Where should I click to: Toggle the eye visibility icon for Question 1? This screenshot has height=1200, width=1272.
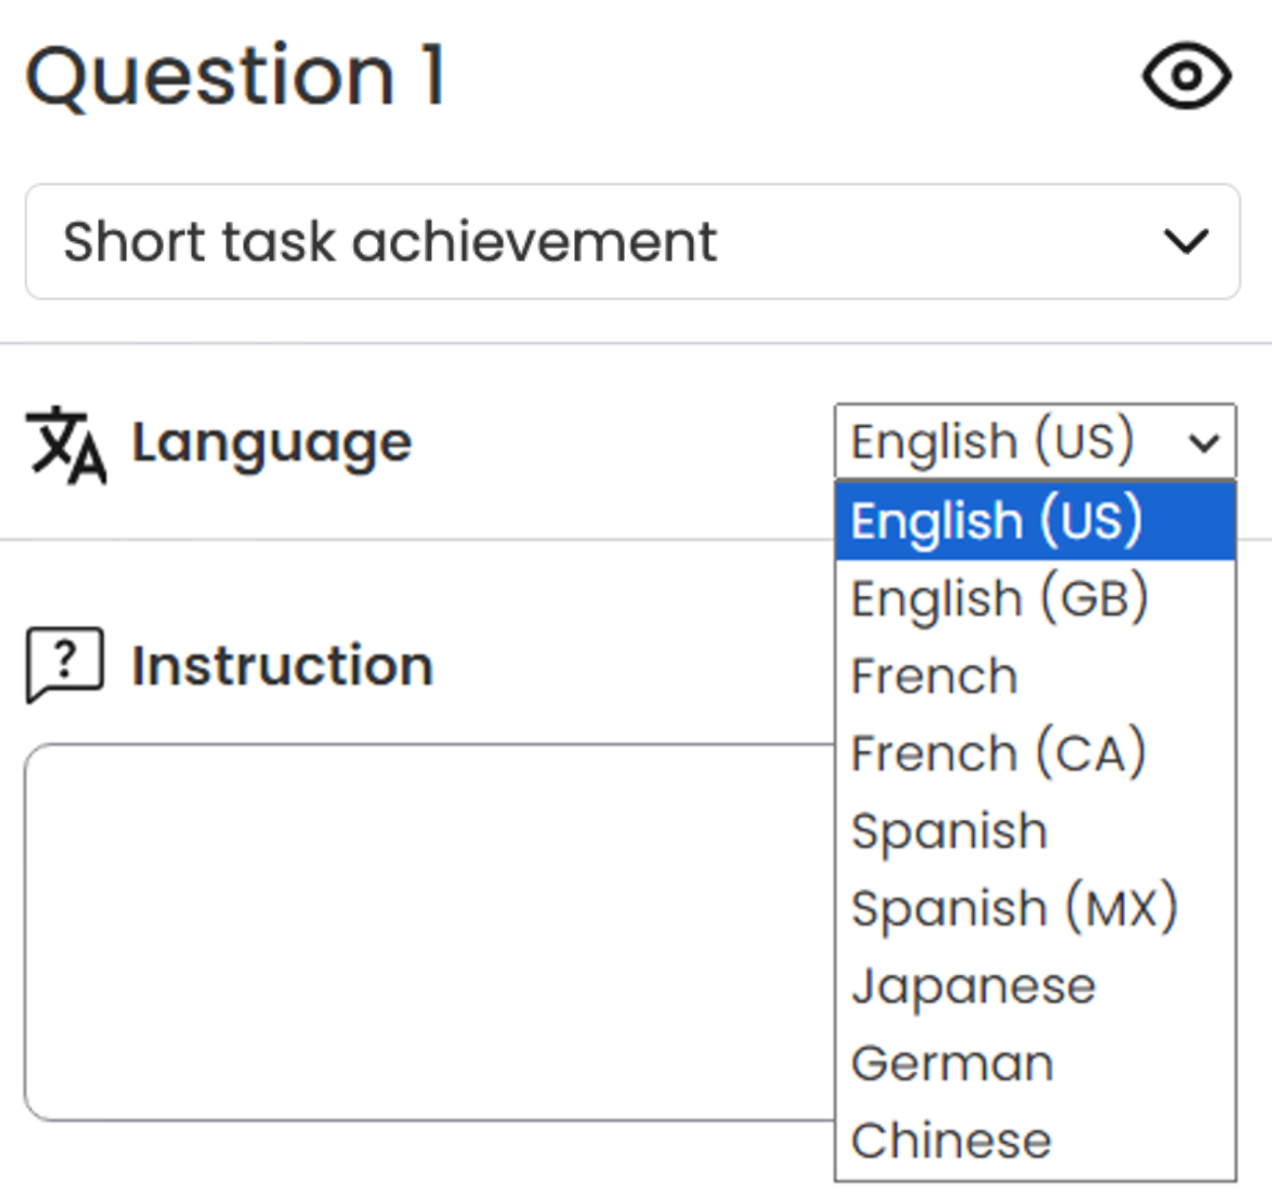[x=1186, y=76]
